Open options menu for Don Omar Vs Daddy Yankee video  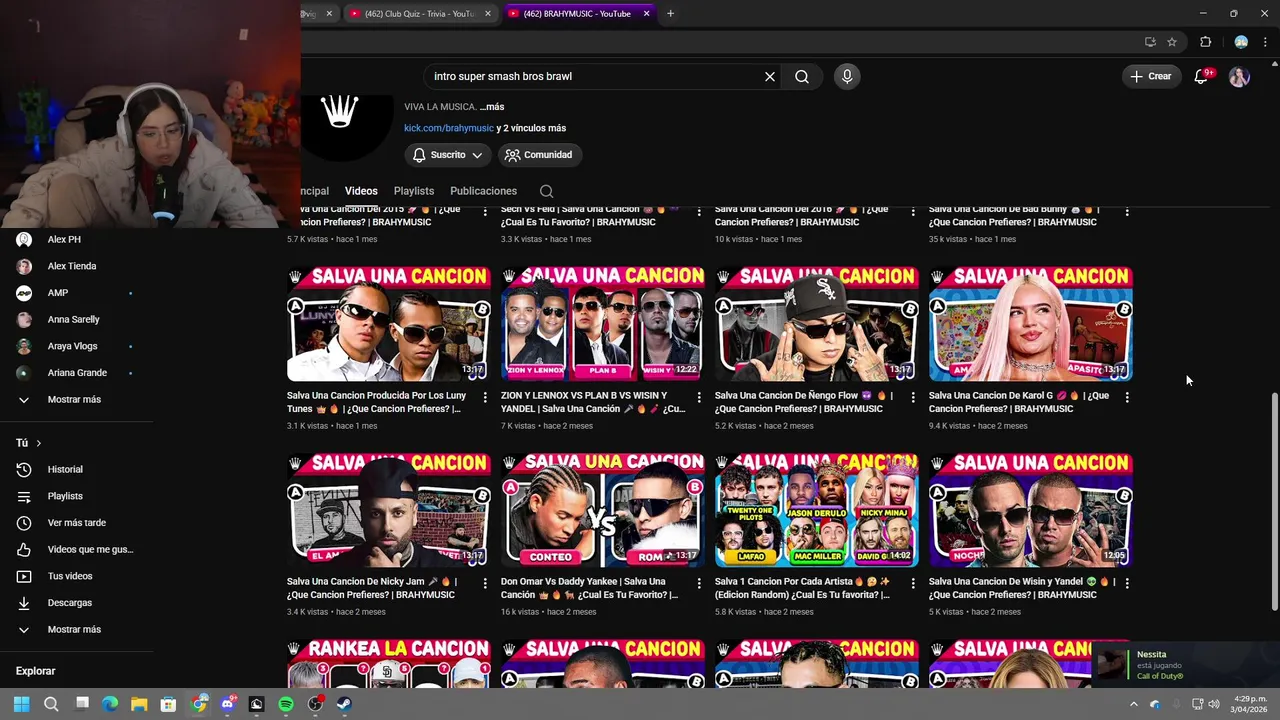pos(699,583)
